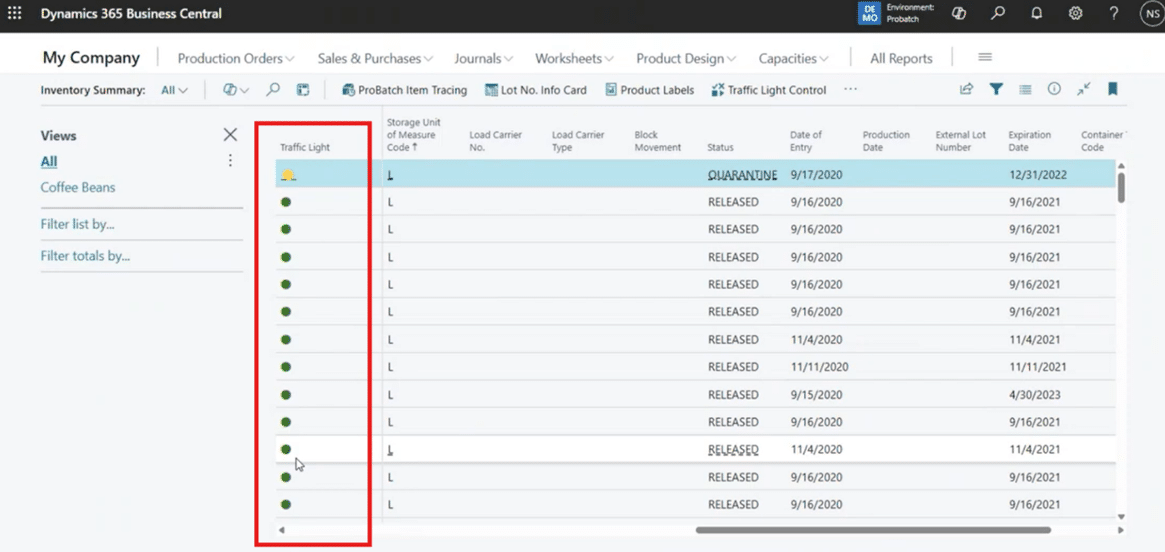Open the notifications bell
The image size is (1165, 552).
point(1037,14)
